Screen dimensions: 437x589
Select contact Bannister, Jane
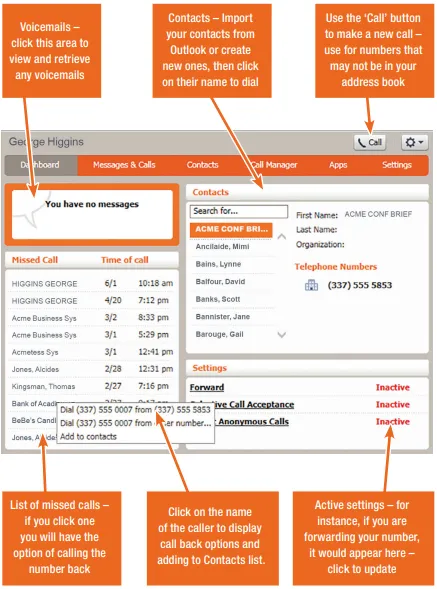pos(222,317)
